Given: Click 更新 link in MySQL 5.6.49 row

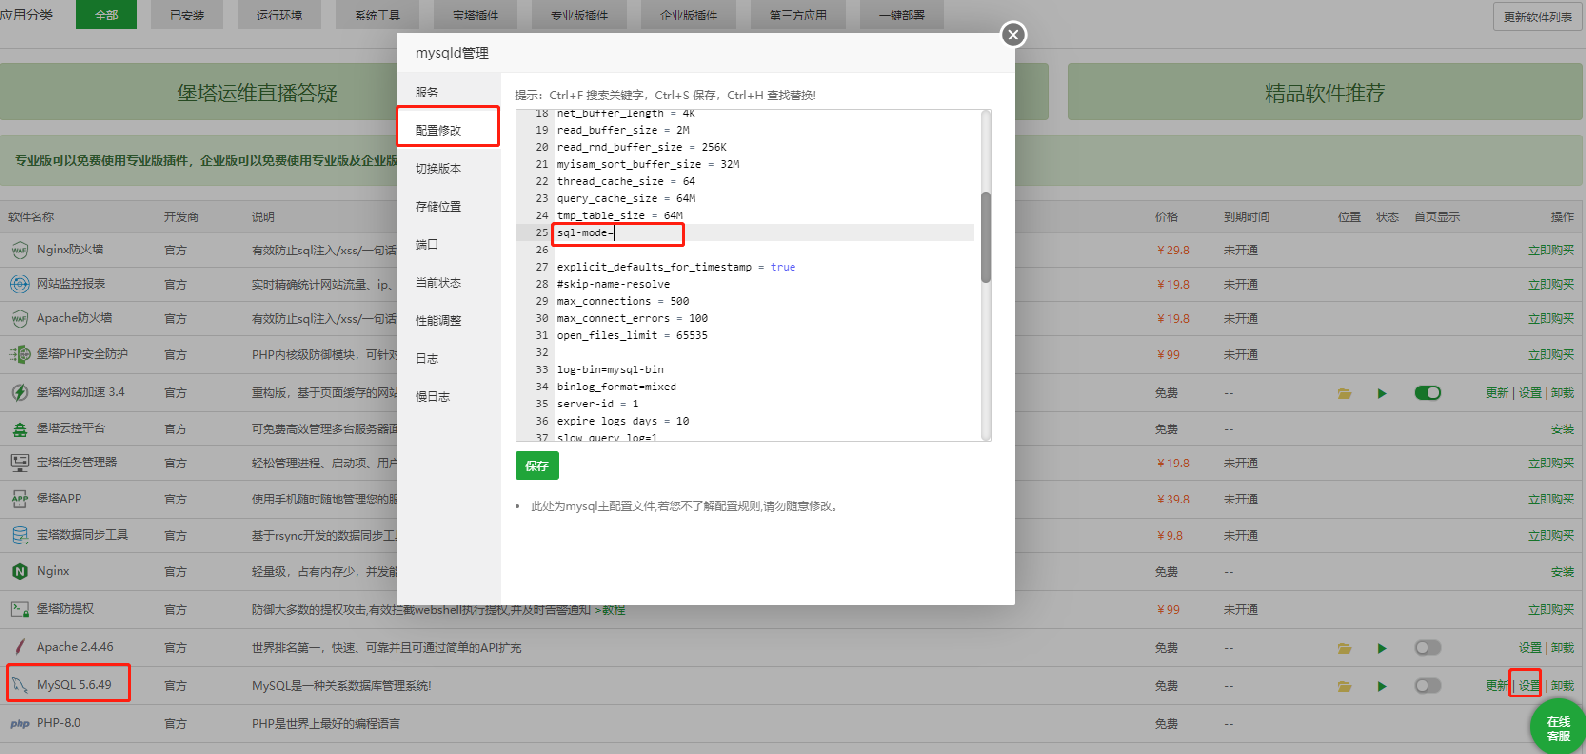Looking at the screenshot, I should click(x=1496, y=686).
